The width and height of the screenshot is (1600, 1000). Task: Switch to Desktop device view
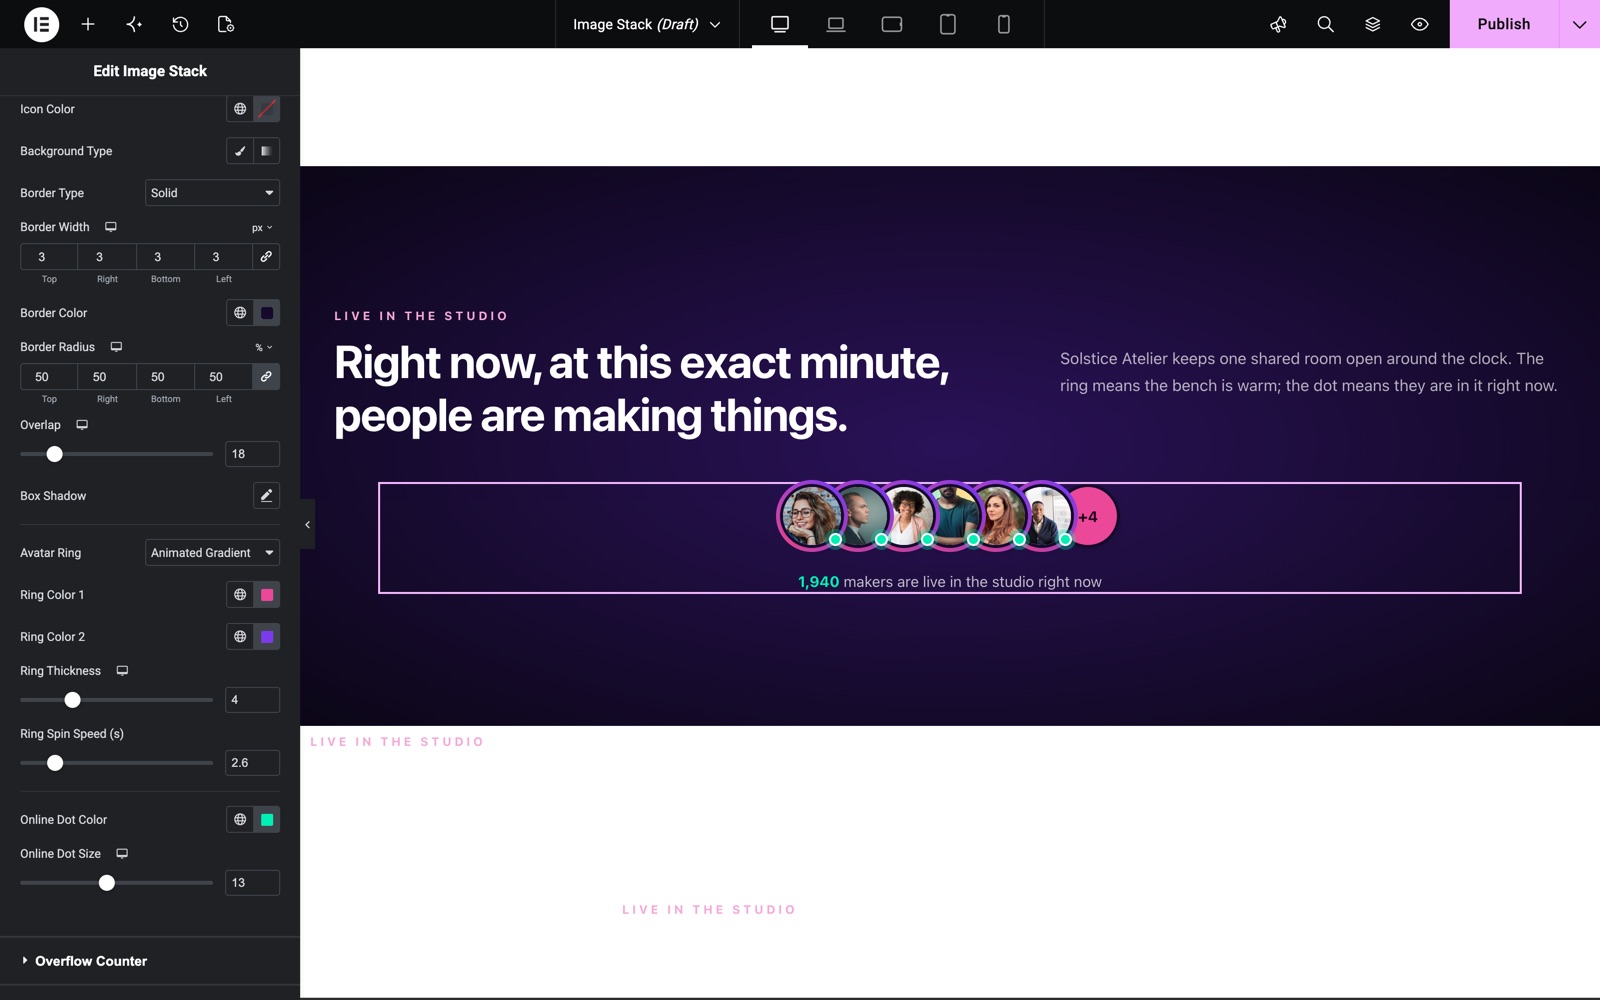pos(780,24)
